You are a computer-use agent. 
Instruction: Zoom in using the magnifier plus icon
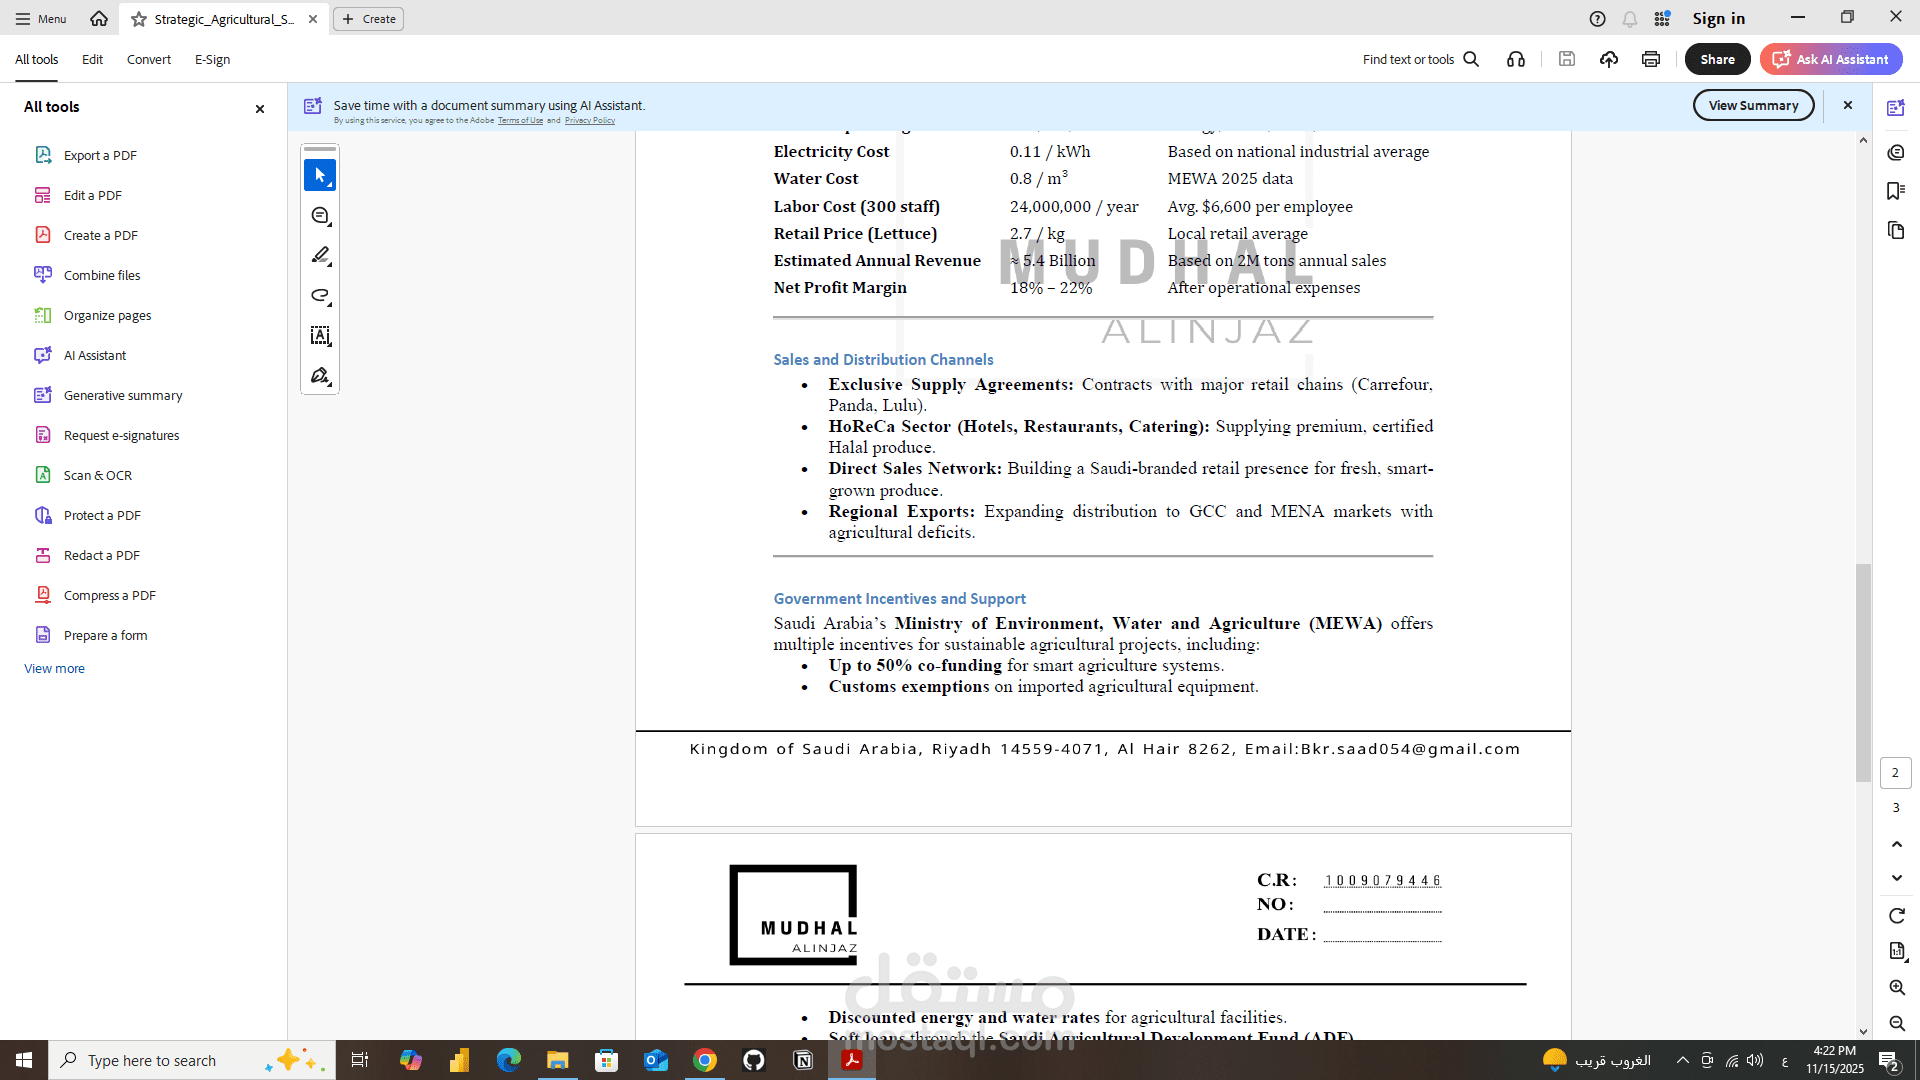(1897, 987)
